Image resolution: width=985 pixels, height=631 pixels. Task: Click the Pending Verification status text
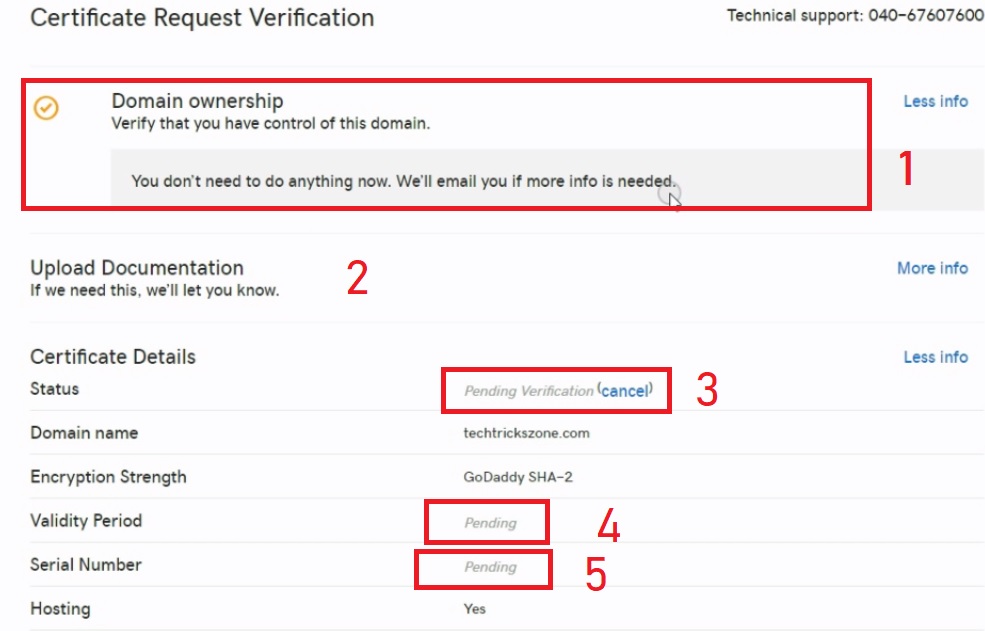528,391
